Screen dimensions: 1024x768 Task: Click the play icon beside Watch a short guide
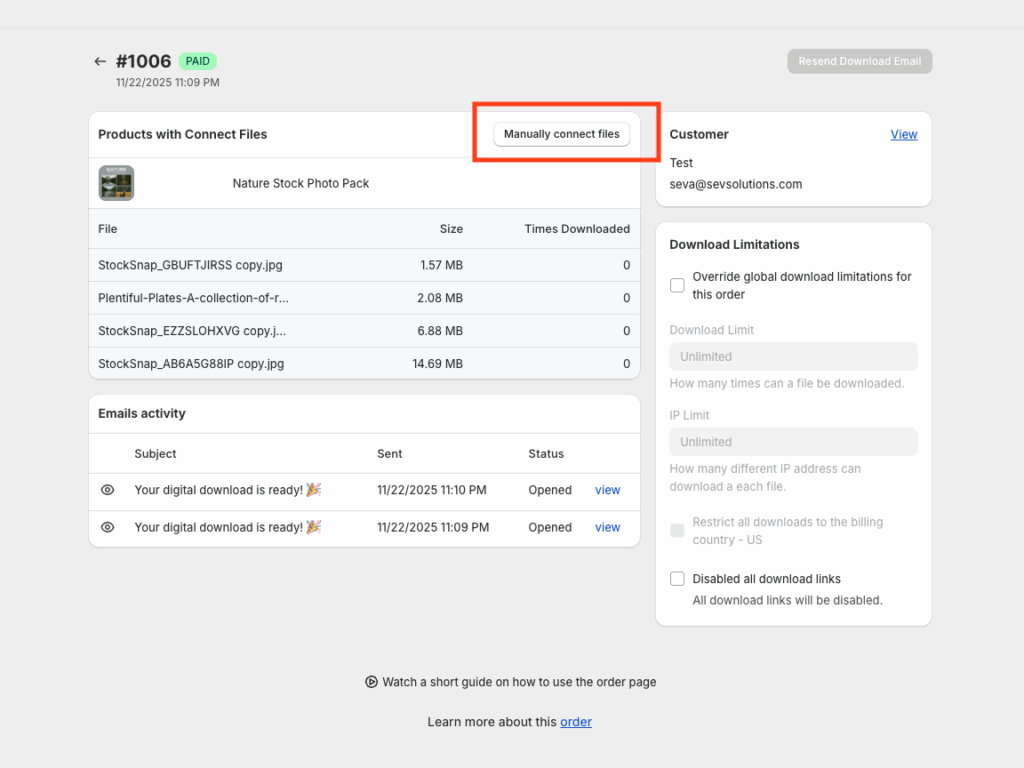371,682
